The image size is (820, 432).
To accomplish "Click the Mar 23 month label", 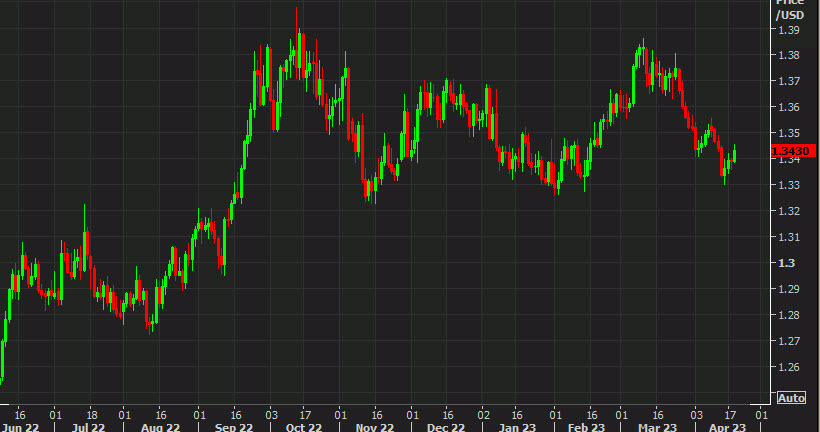I will coord(657,427).
